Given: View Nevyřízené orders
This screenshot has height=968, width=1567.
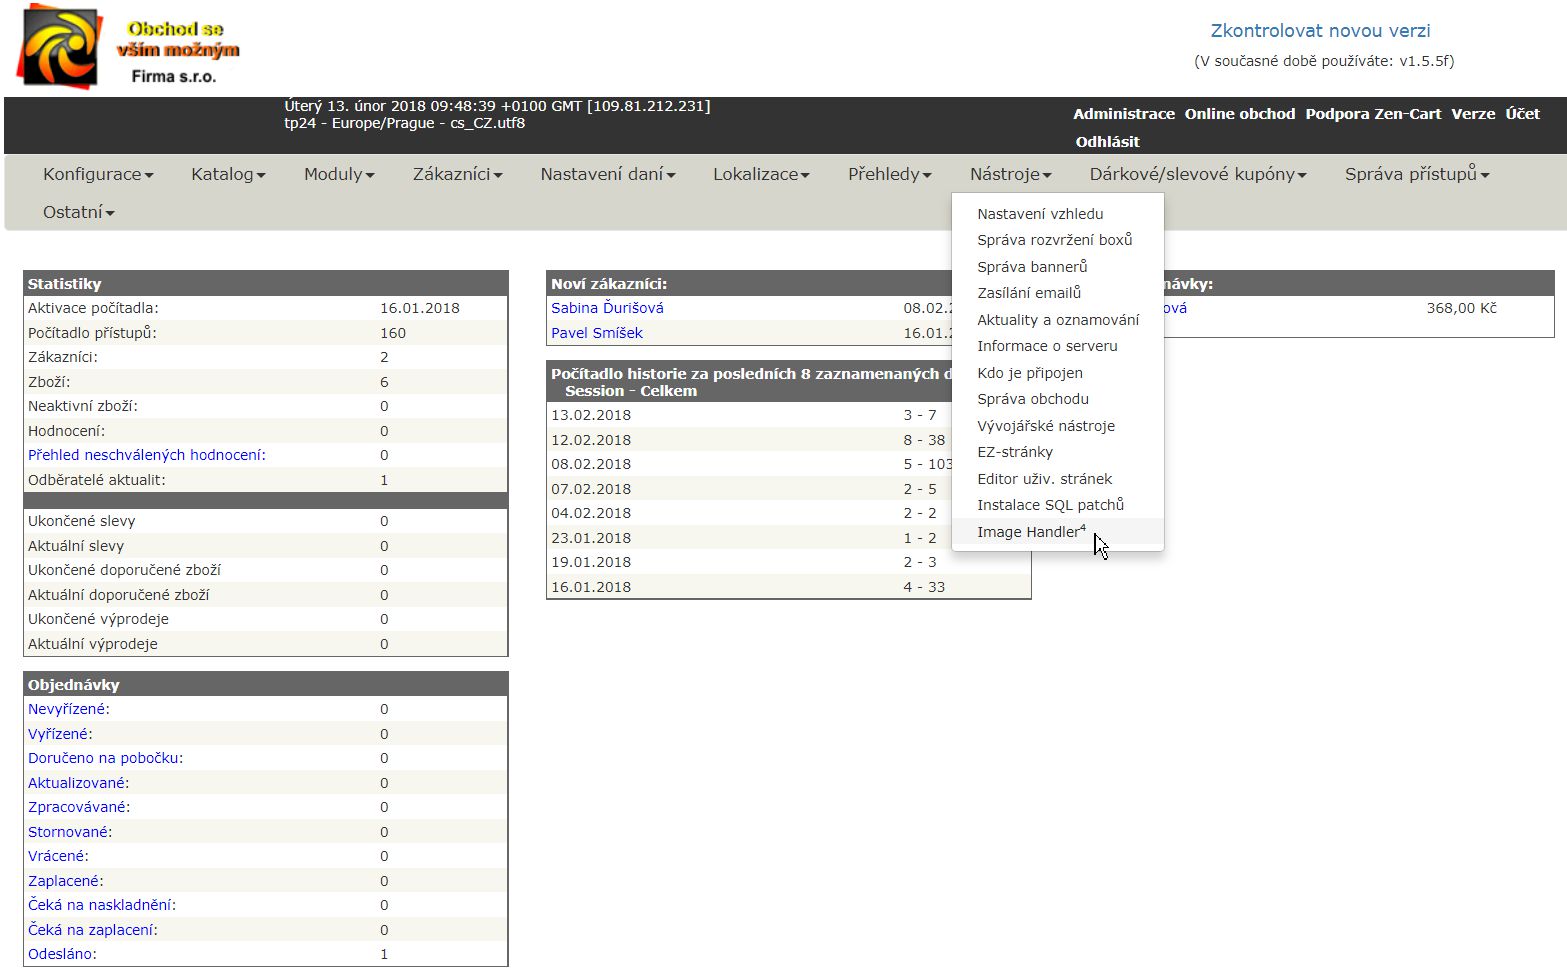Looking at the screenshot, I should pos(68,709).
